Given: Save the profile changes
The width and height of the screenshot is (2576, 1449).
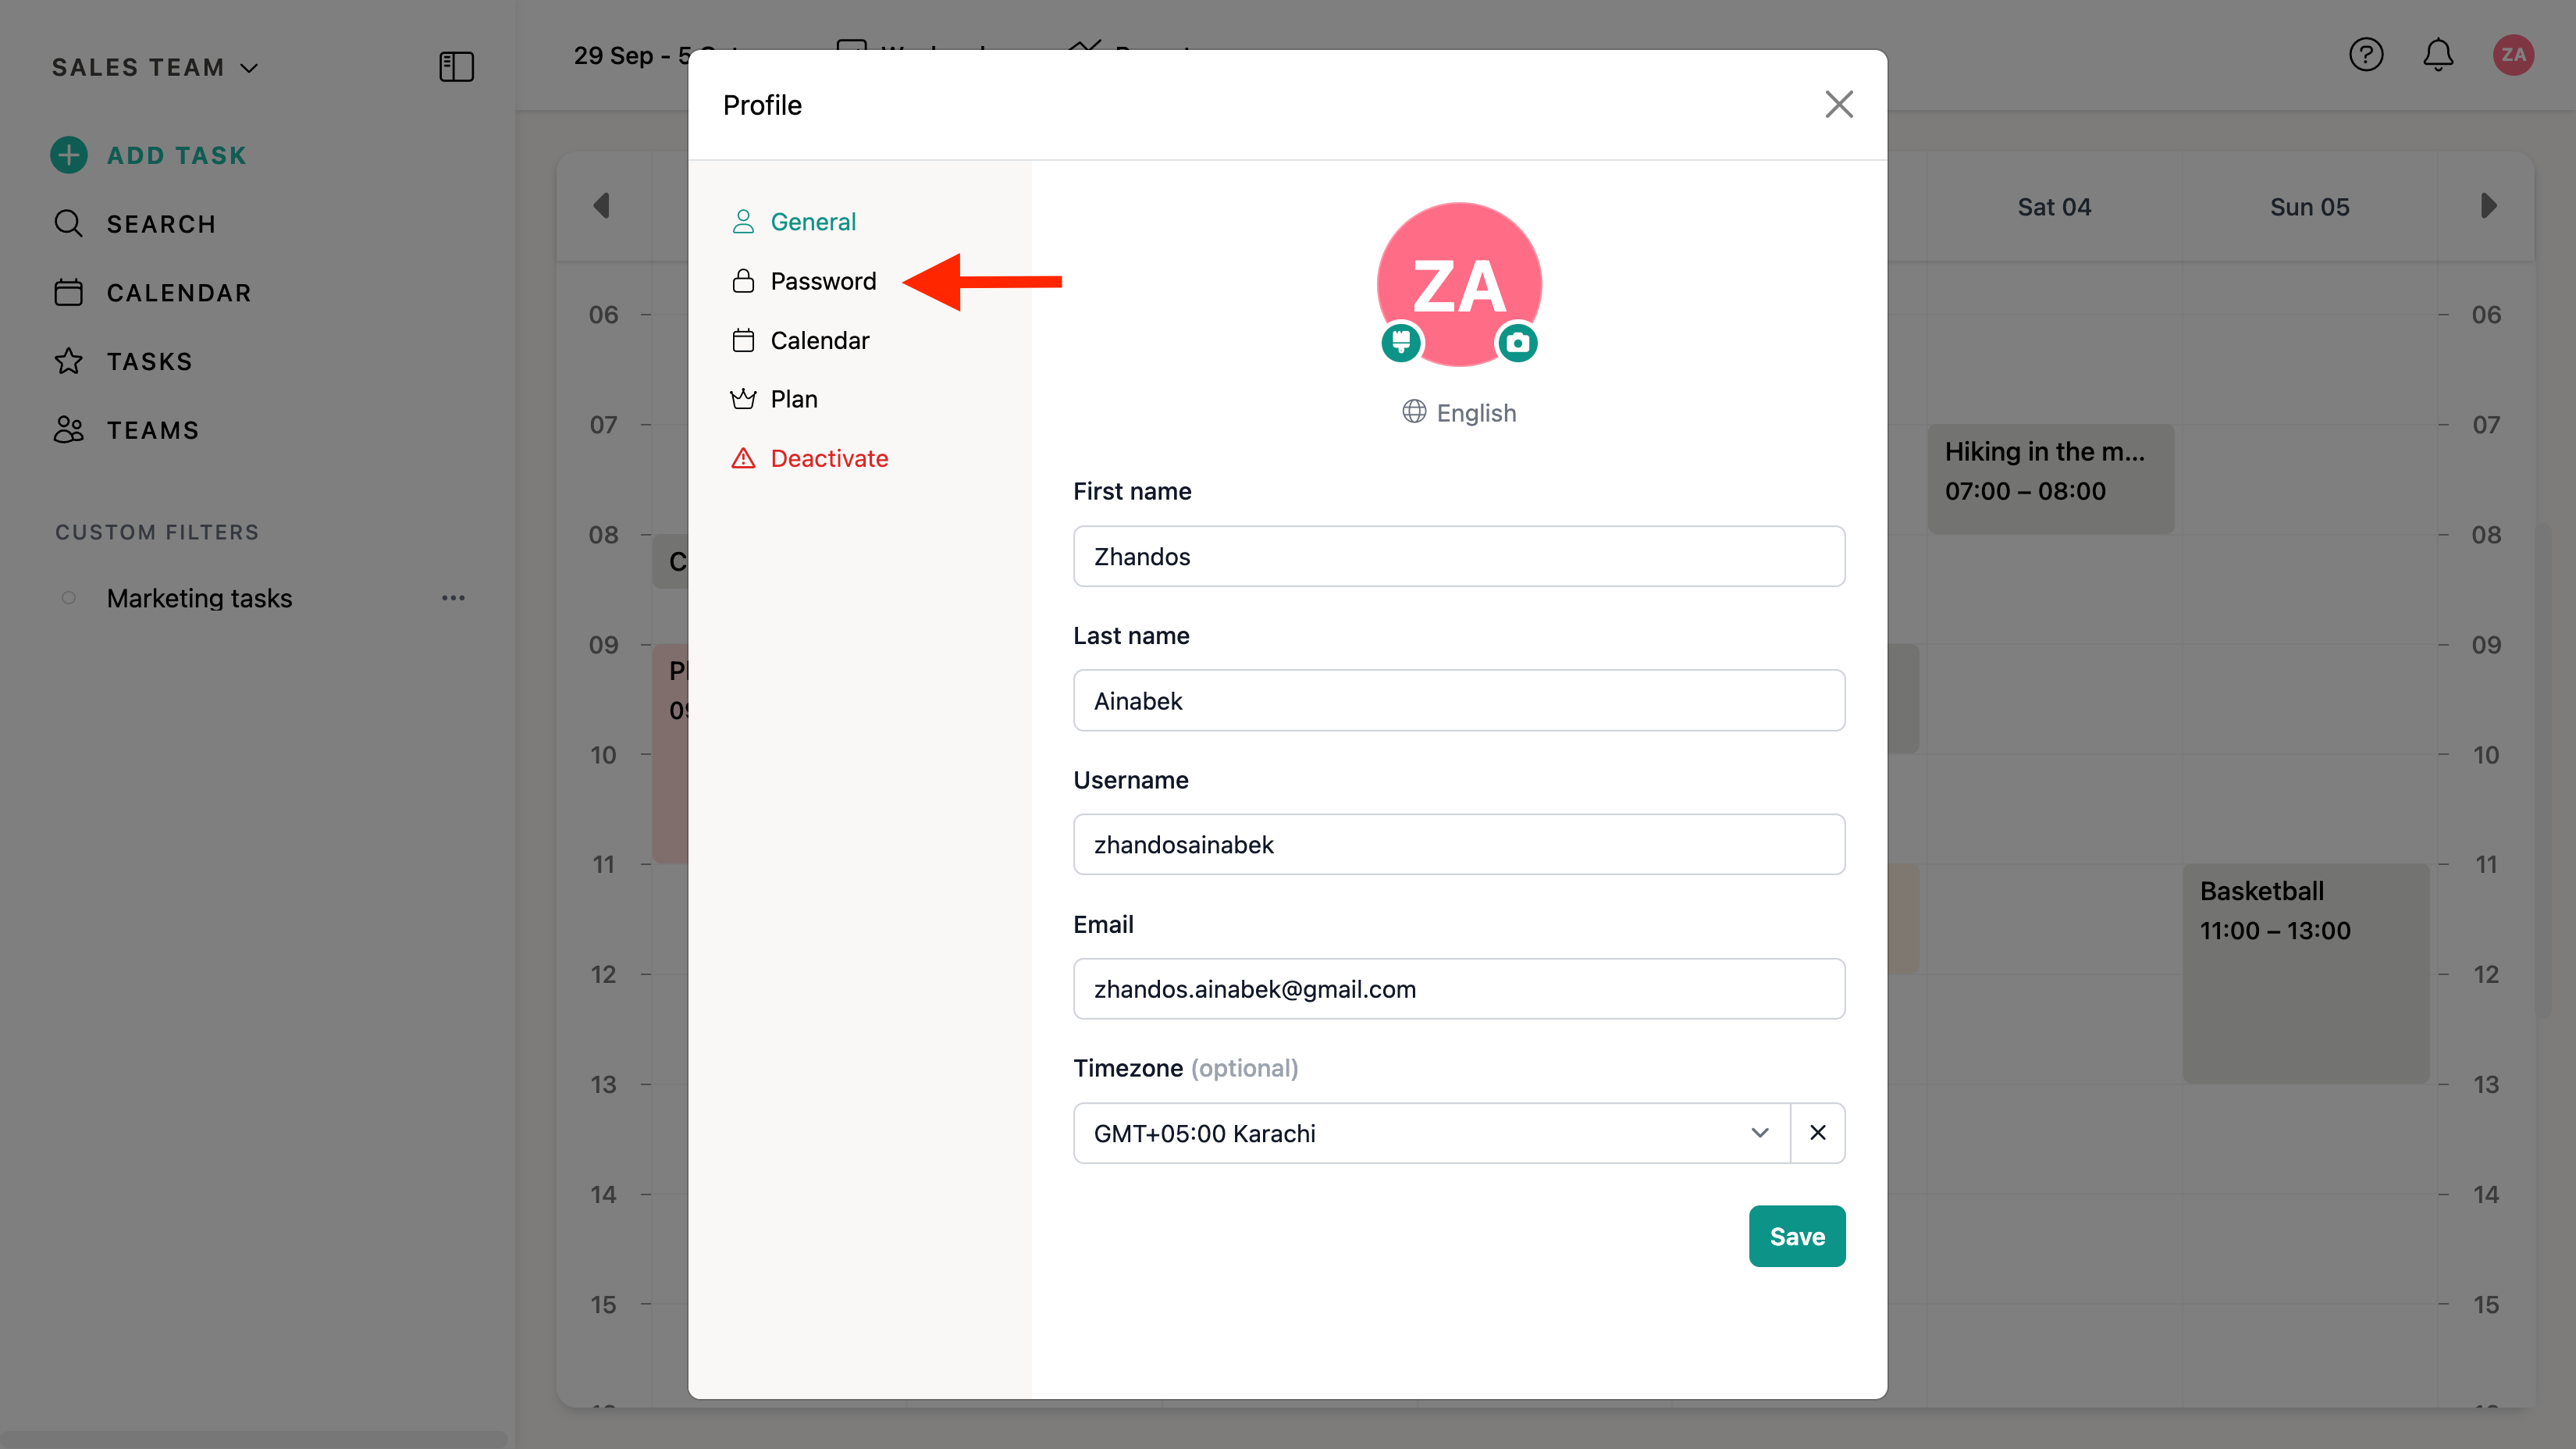Looking at the screenshot, I should 1797,1236.
